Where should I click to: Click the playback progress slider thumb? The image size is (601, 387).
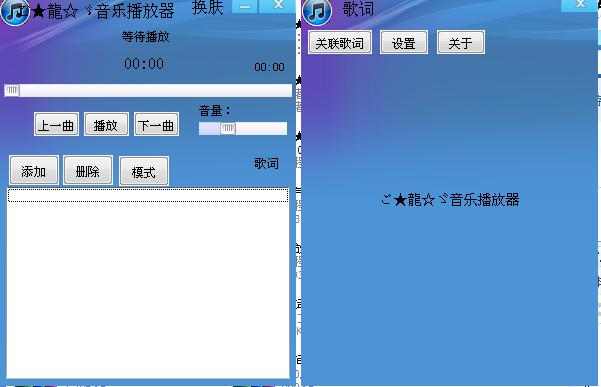pyautogui.click(x=12, y=90)
